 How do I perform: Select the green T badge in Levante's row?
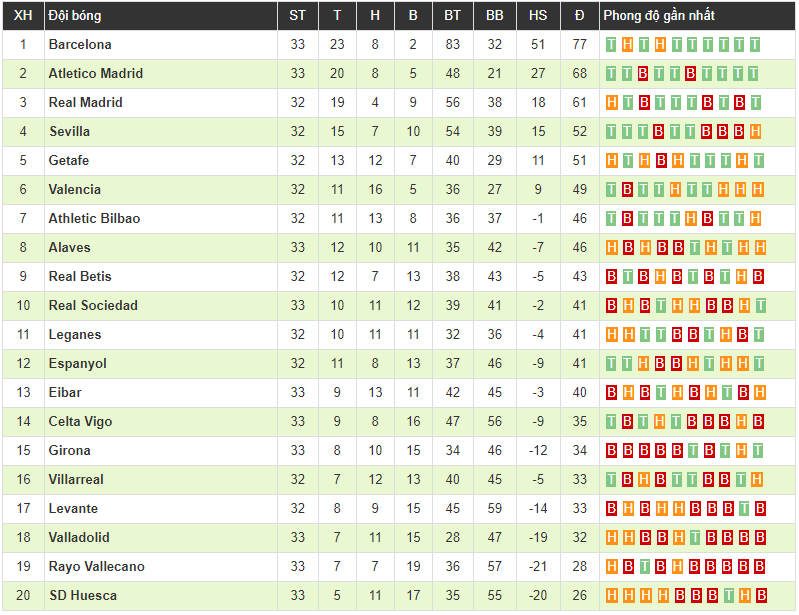tap(742, 509)
